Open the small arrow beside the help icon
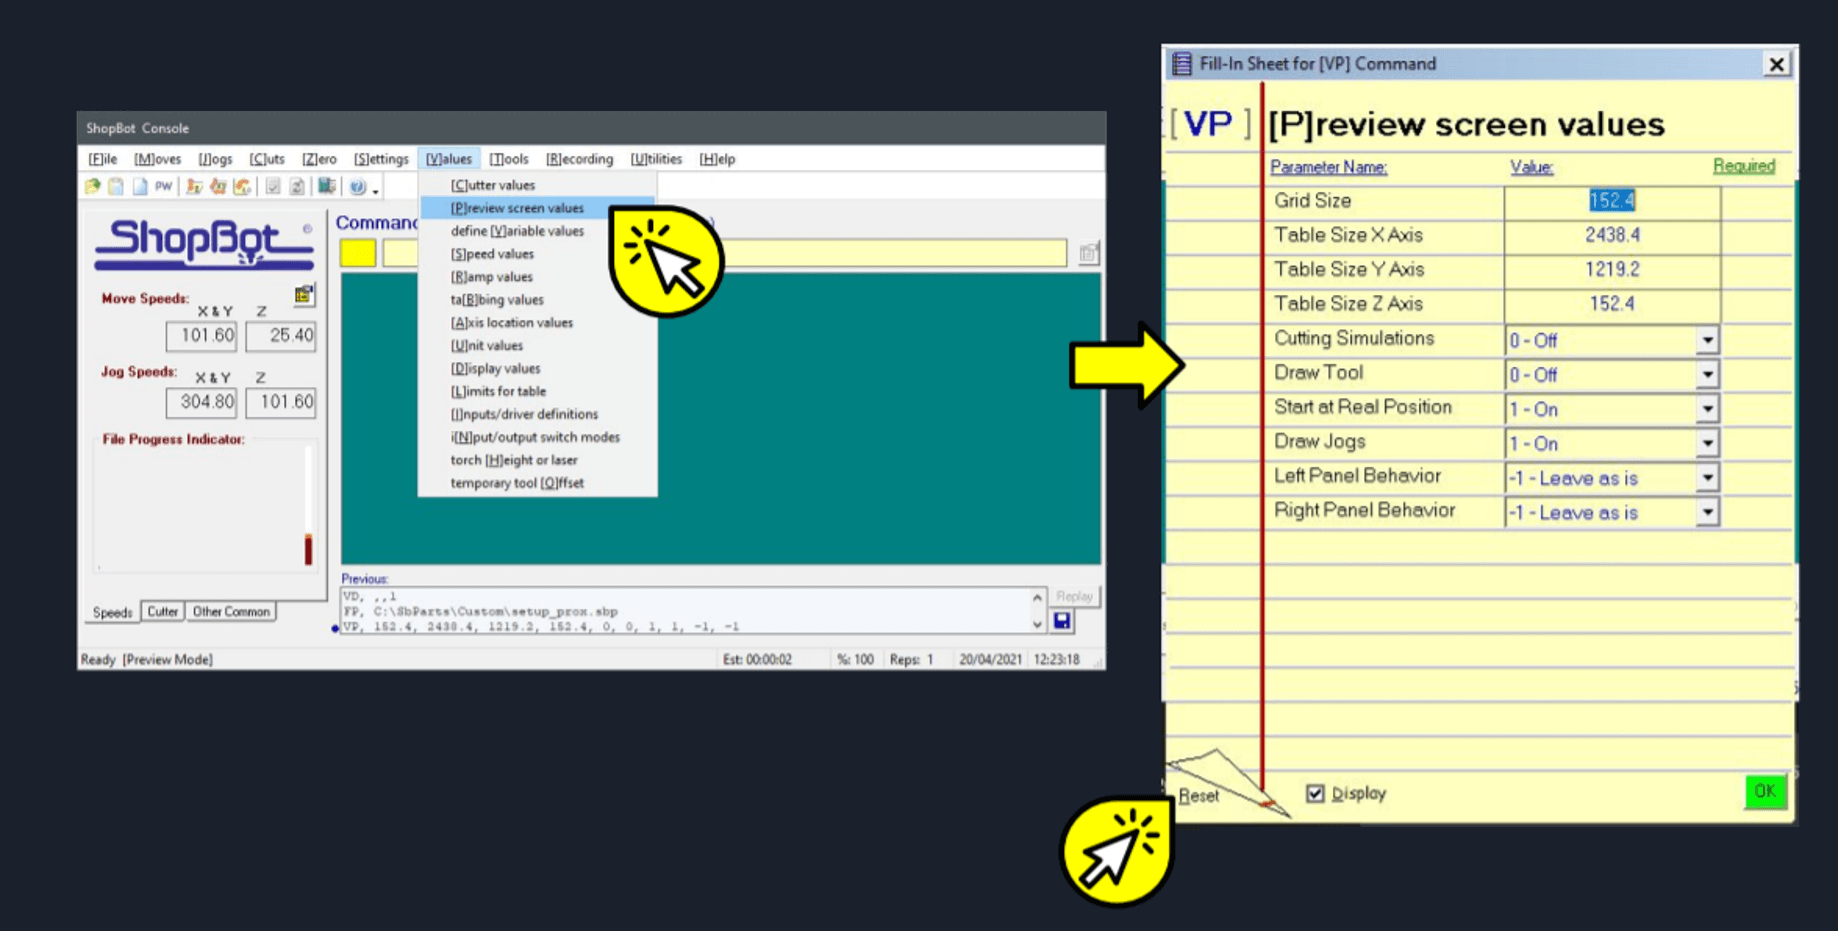 pos(376,190)
